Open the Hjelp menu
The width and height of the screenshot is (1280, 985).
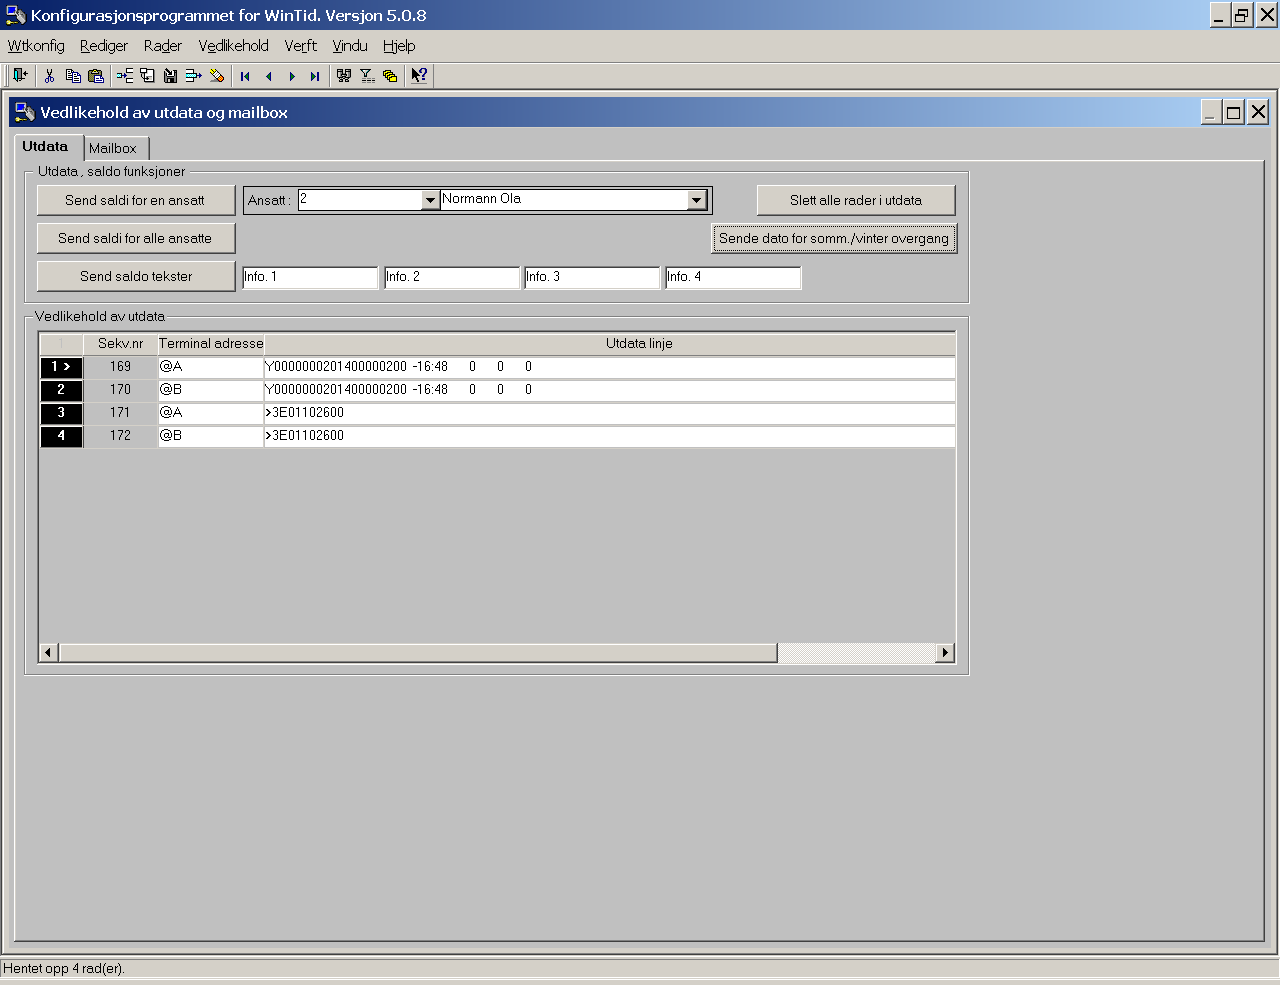click(399, 46)
